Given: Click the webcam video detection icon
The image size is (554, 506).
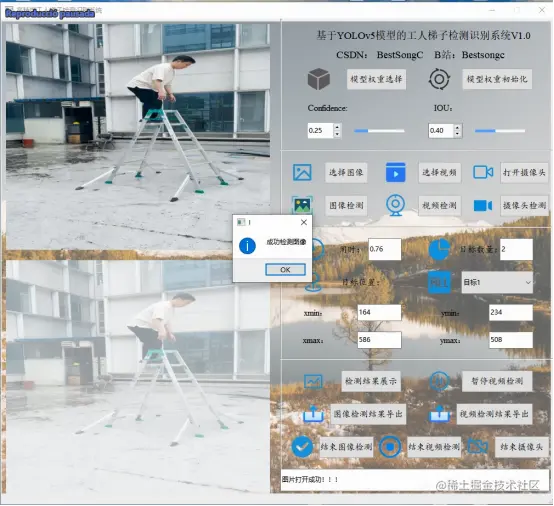Looking at the screenshot, I should point(395,205).
